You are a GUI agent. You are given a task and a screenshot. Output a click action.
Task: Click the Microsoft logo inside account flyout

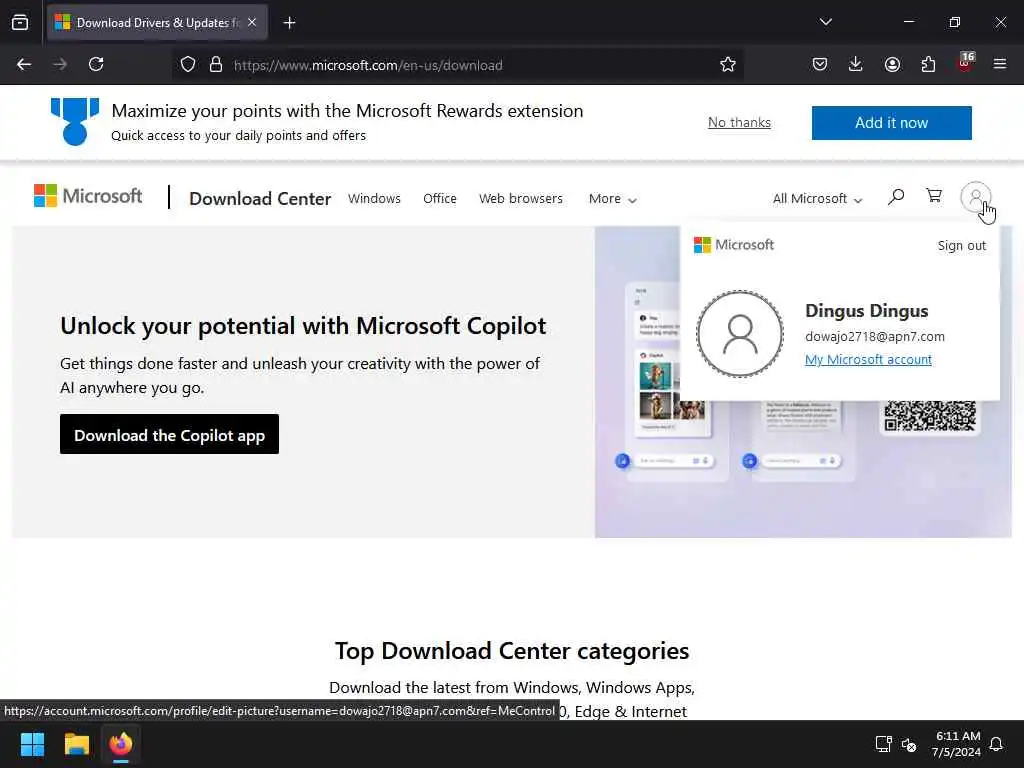coord(733,245)
